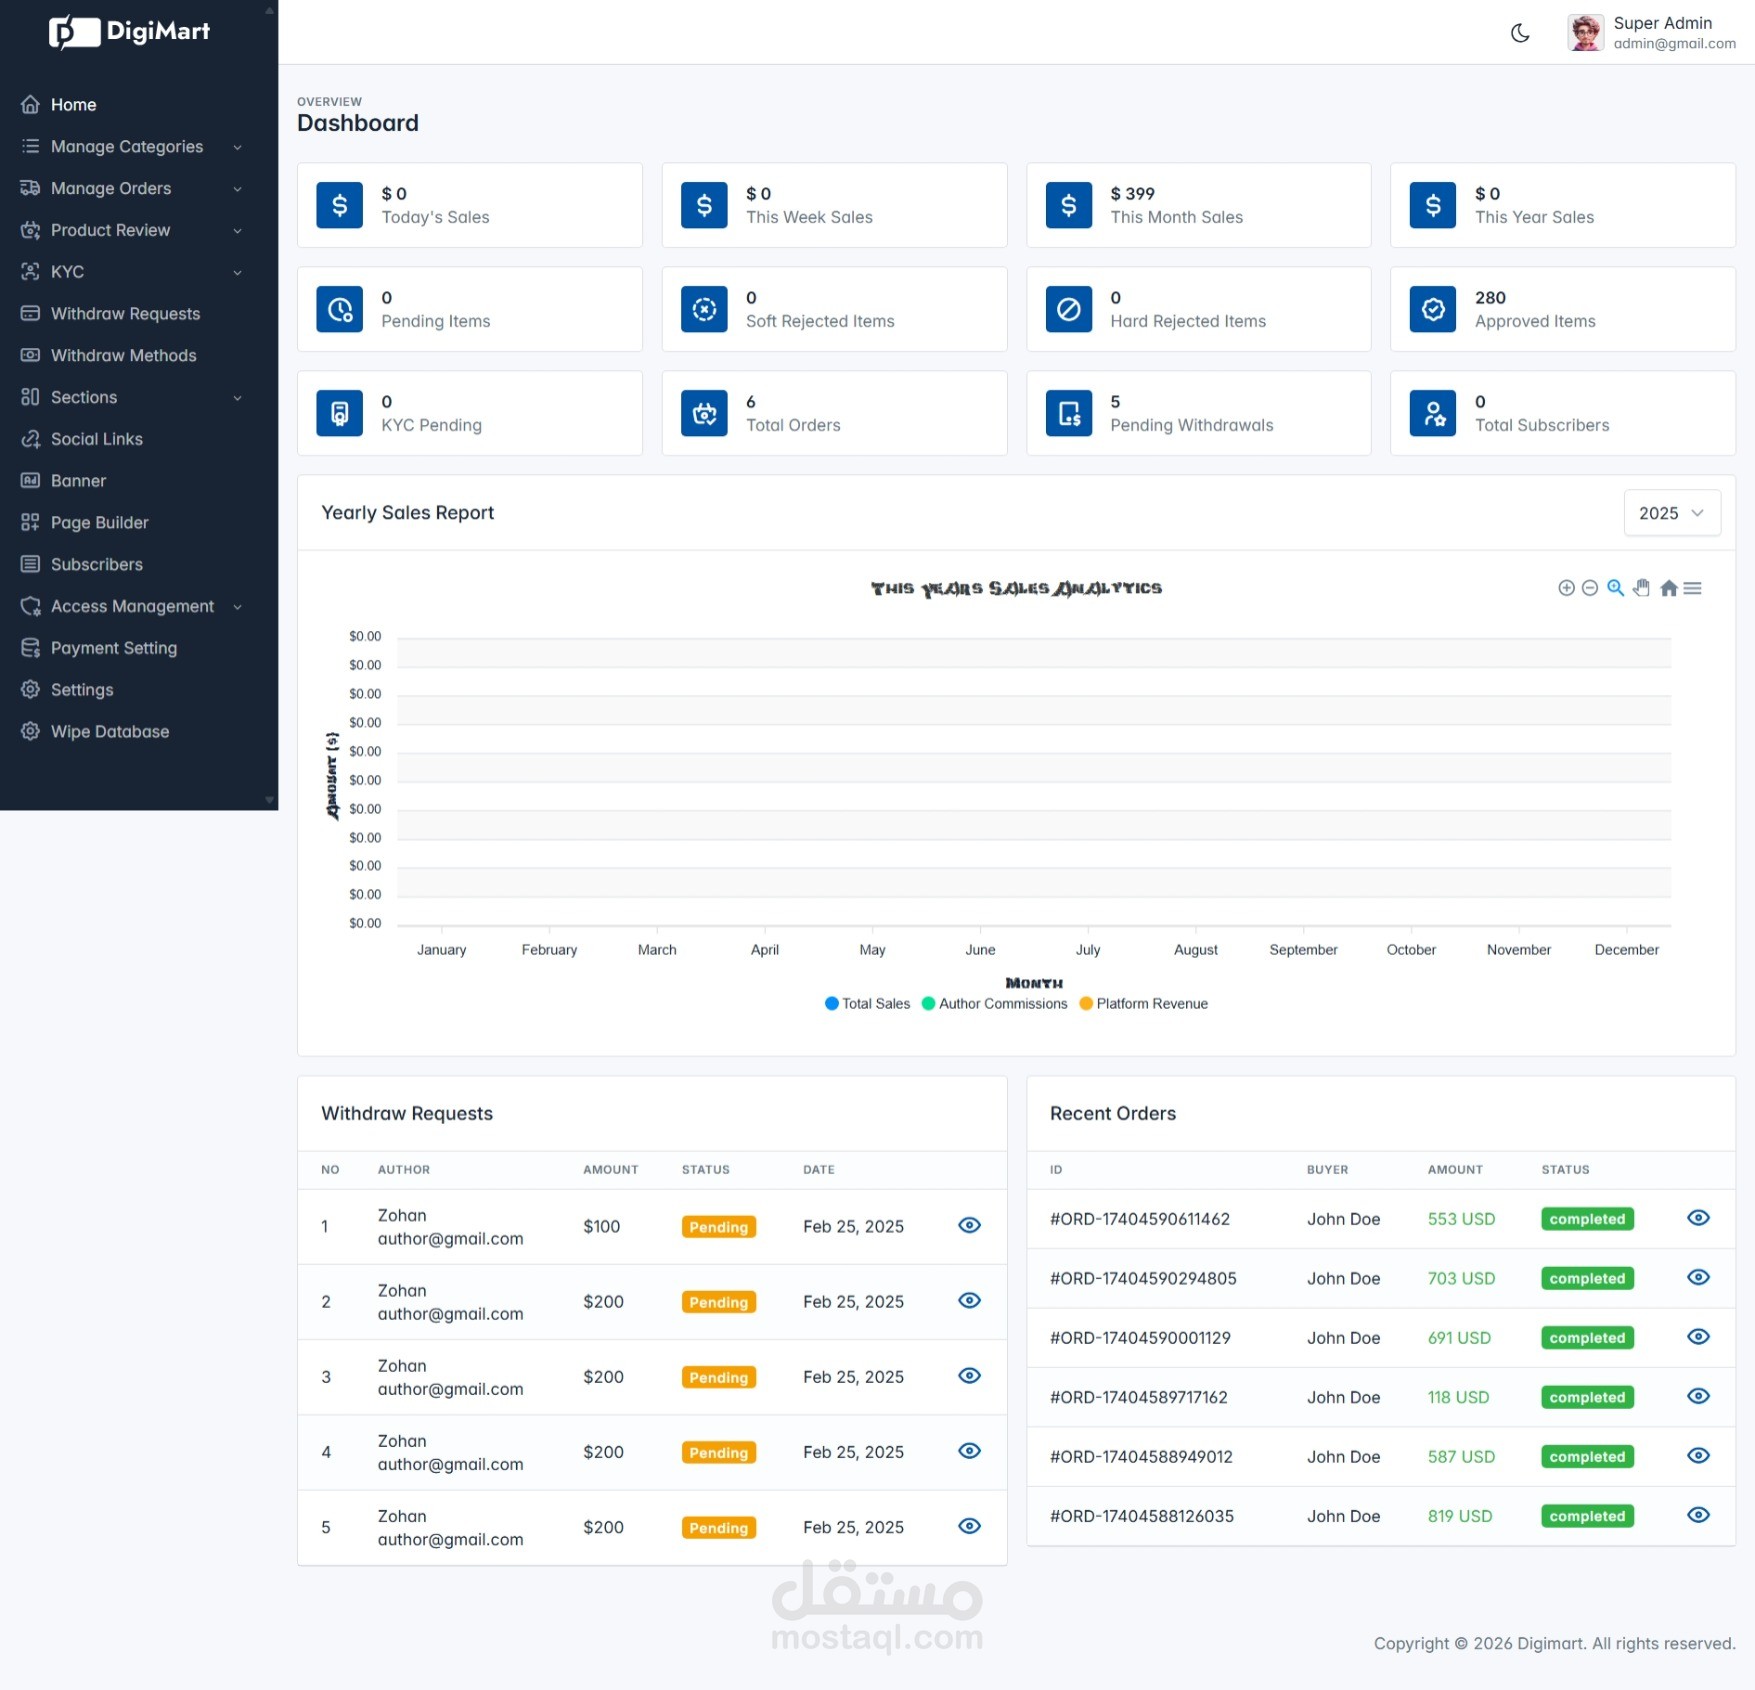The width and height of the screenshot is (1755, 1690).
Task: Click the DigiMart logo
Action: point(130,32)
